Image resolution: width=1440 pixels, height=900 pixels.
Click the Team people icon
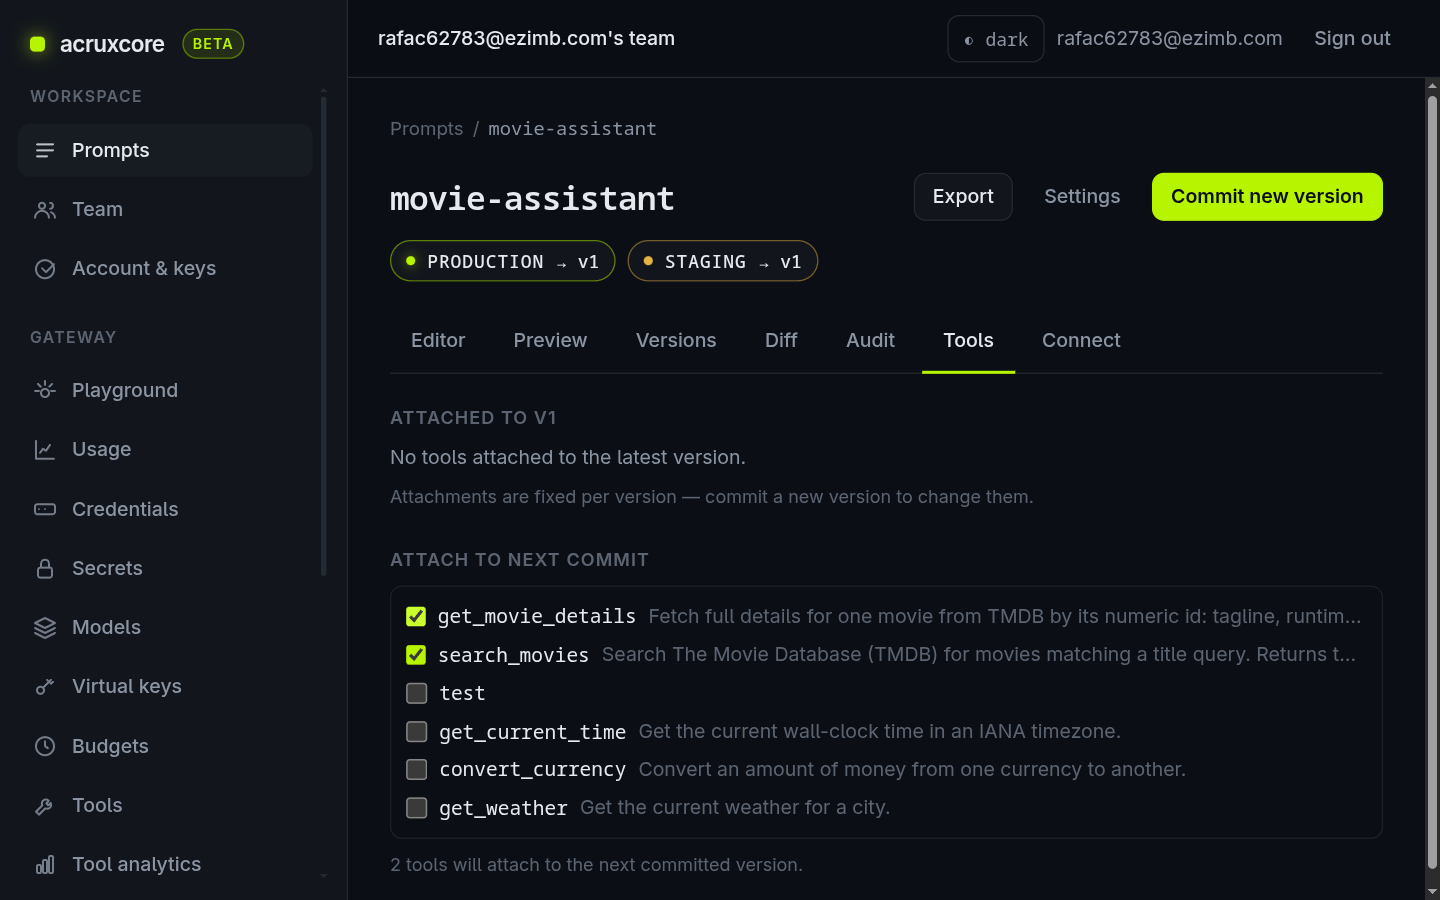point(45,210)
